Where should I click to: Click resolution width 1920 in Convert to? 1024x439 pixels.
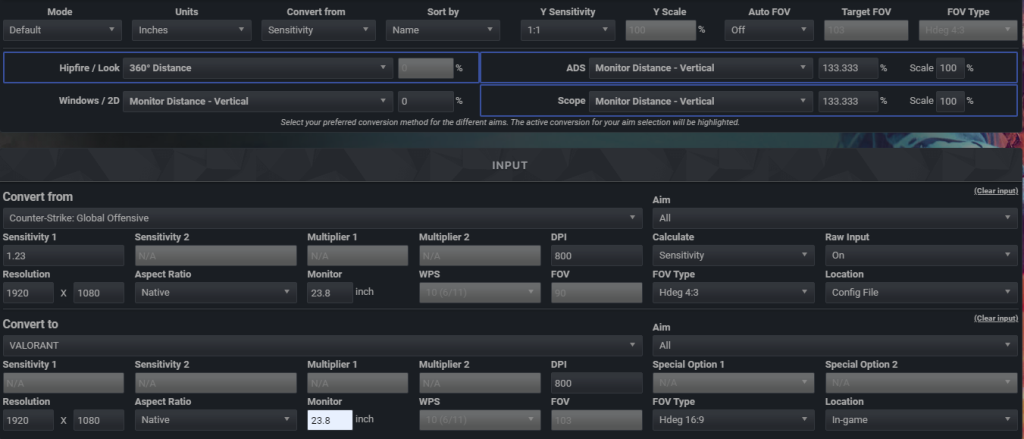(28, 420)
